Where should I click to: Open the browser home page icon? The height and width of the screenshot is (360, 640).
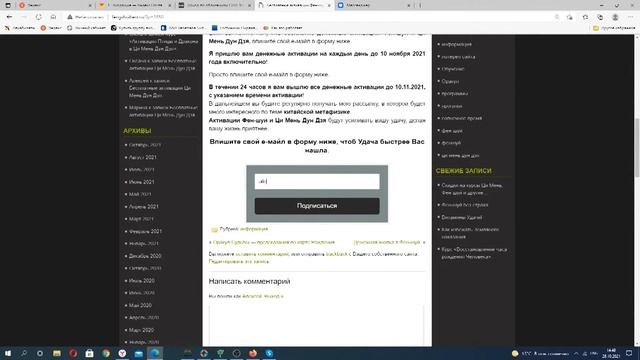(53, 17)
